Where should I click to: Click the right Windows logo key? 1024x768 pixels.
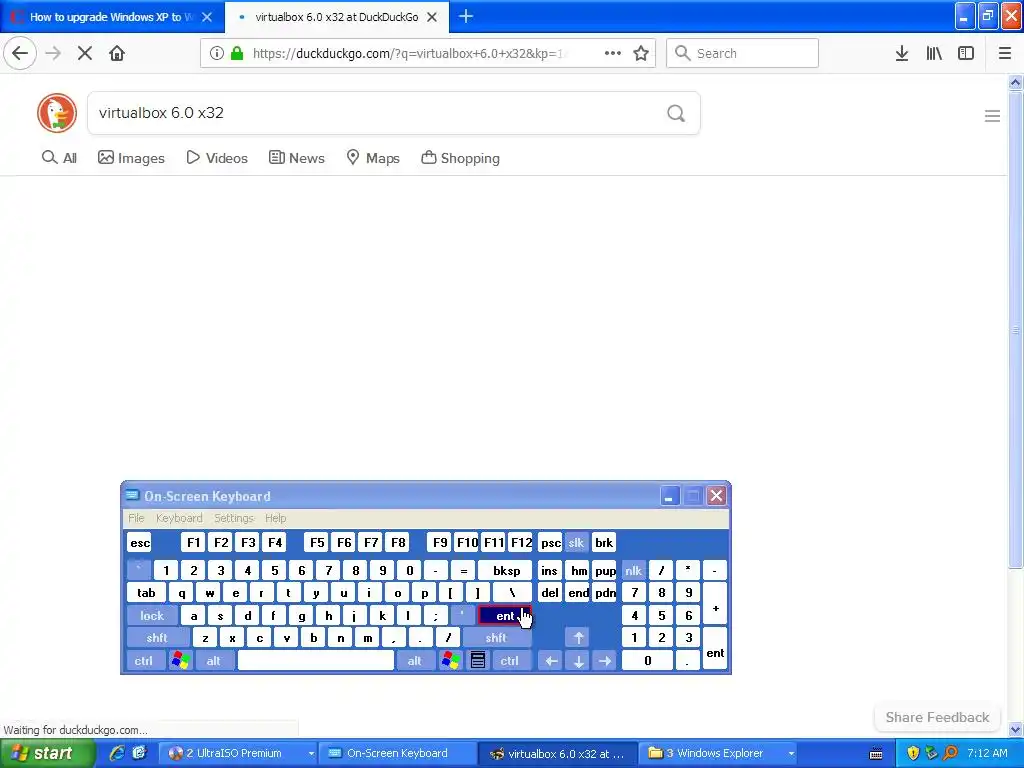451,660
